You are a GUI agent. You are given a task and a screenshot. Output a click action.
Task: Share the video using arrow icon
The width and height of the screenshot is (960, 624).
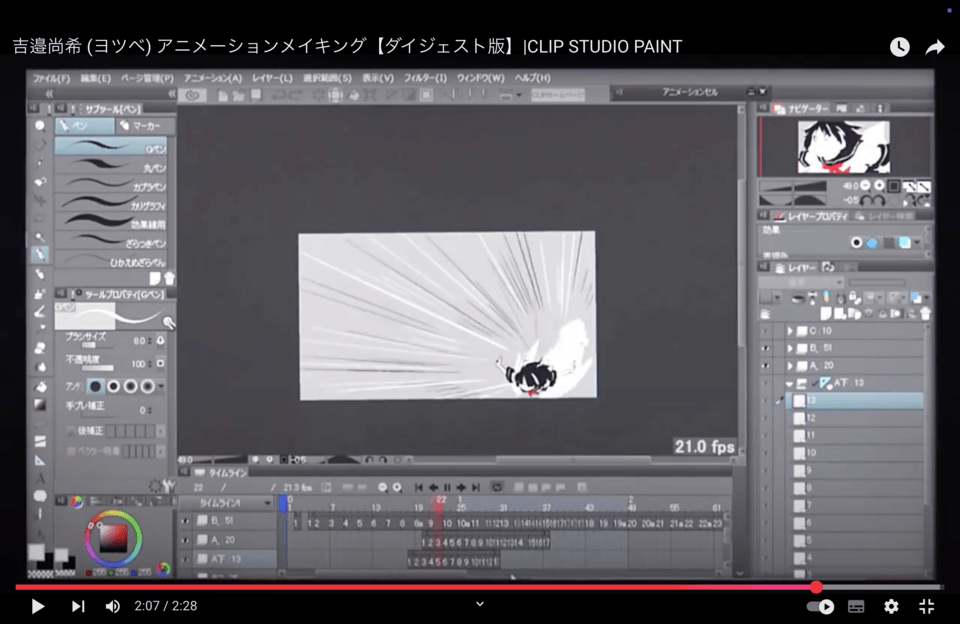935,47
